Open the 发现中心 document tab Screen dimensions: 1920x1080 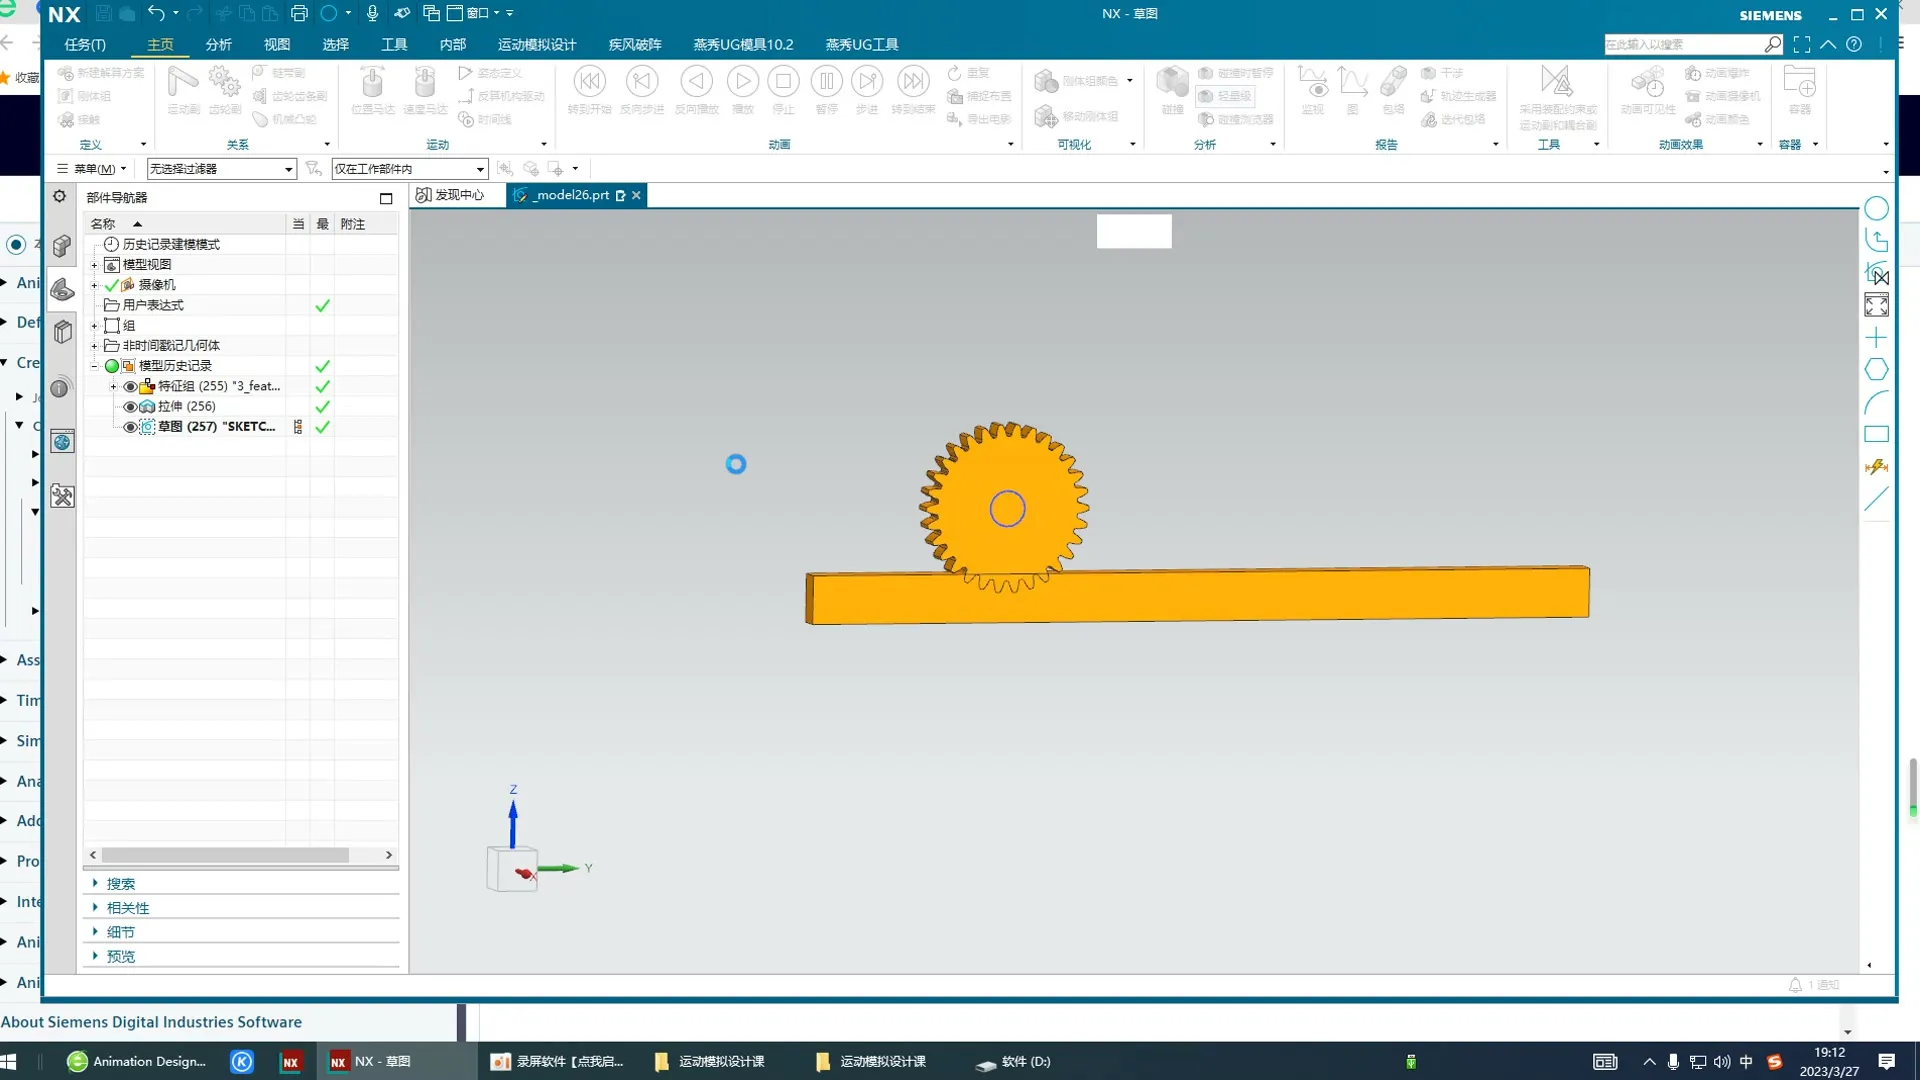(450, 195)
